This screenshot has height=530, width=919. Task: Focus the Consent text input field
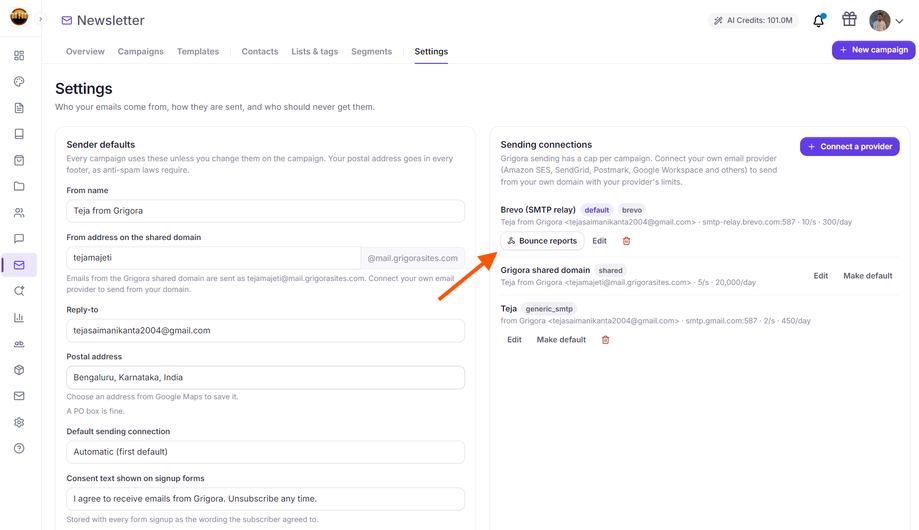266,499
